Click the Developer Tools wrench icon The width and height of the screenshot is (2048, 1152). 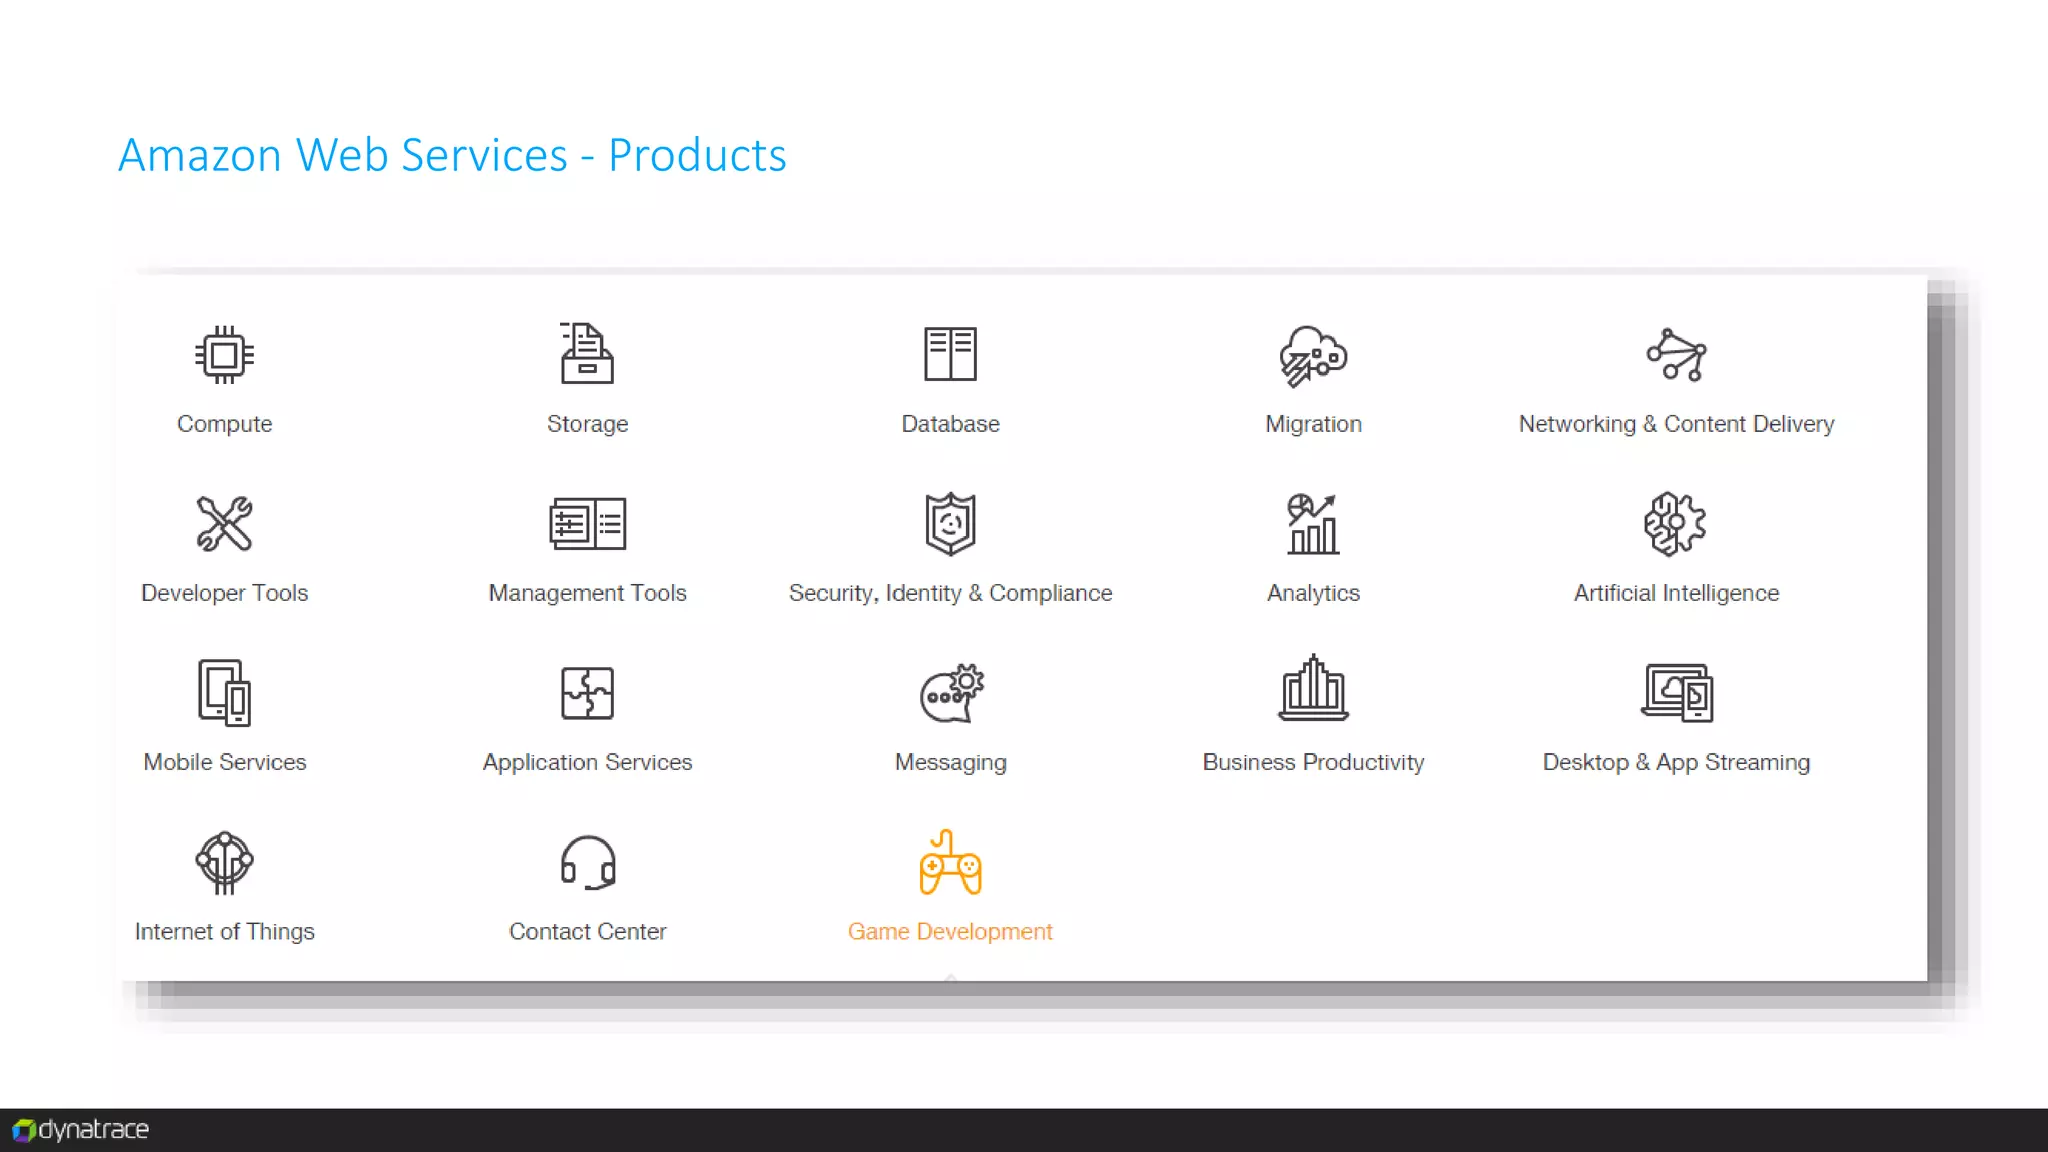pos(224,524)
